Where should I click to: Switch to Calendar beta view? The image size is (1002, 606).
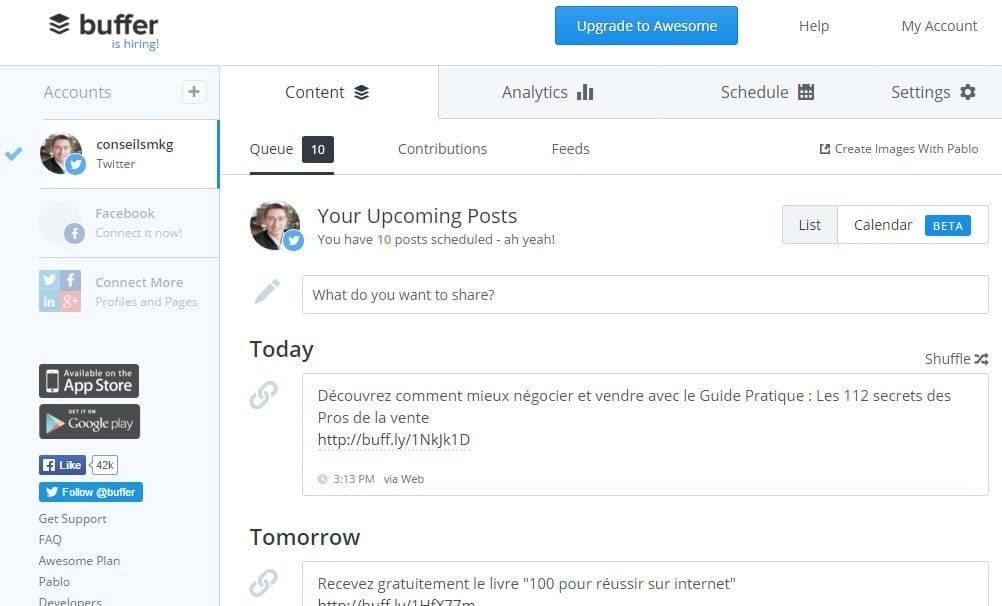coord(913,225)
